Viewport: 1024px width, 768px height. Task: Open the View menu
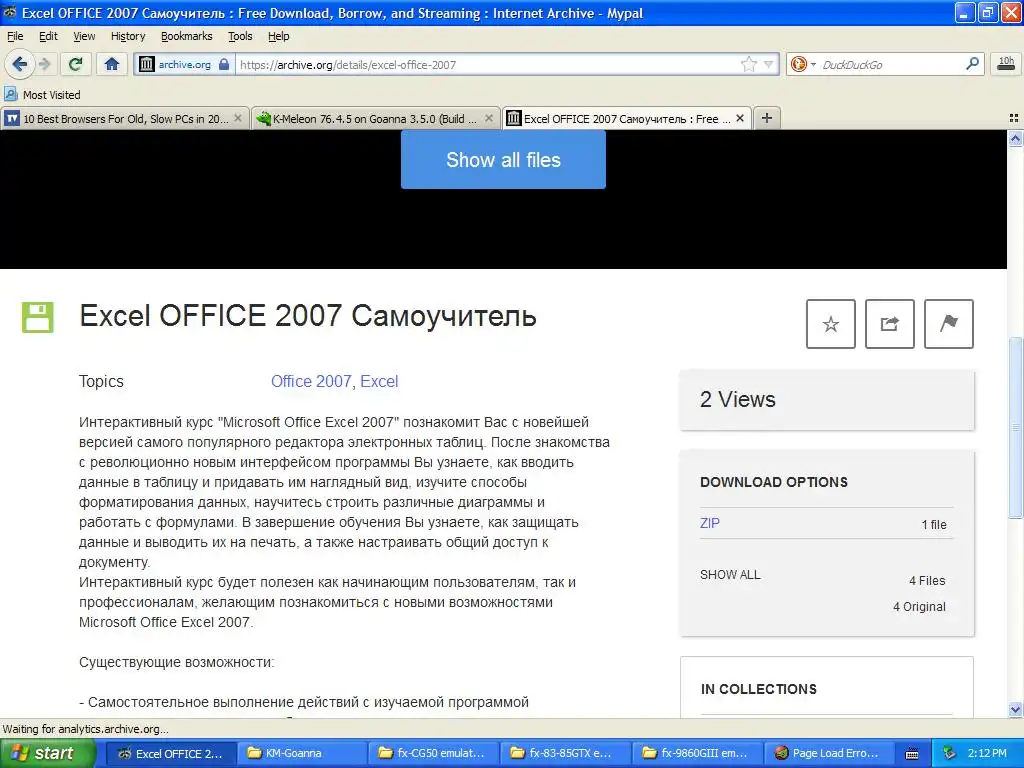84,36
